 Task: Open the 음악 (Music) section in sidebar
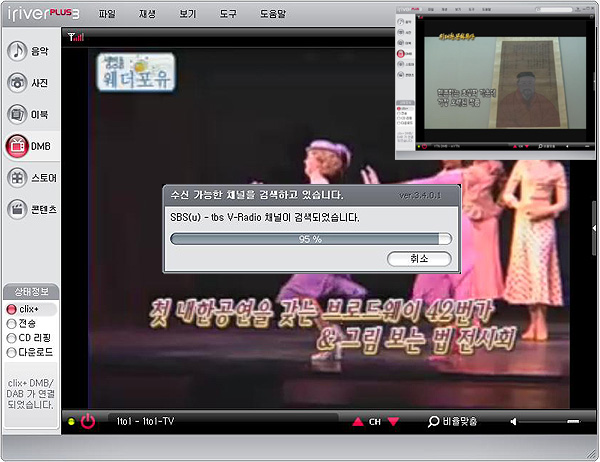click(28, 51)
